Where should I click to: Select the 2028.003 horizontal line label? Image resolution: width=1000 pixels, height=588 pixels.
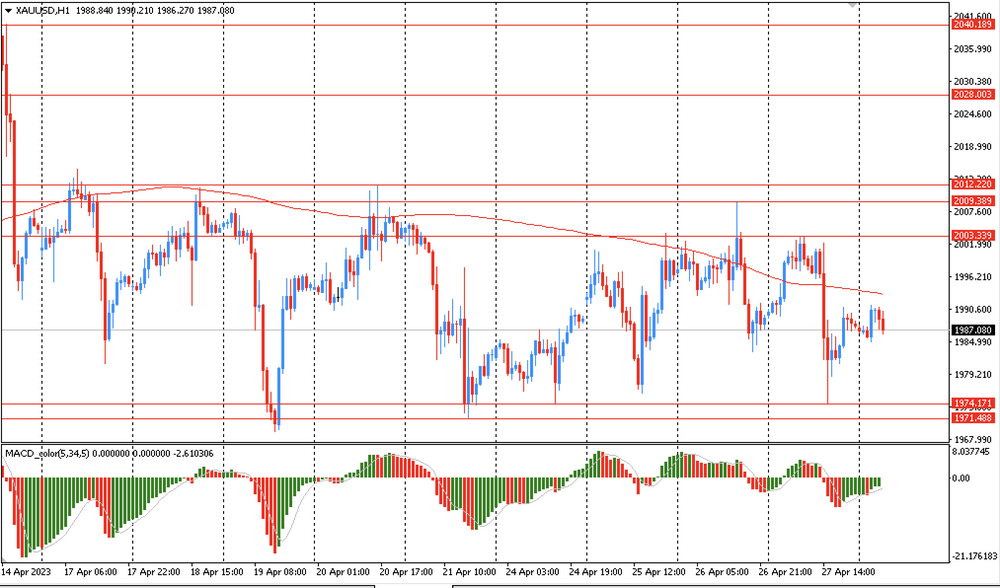point(973,94)
